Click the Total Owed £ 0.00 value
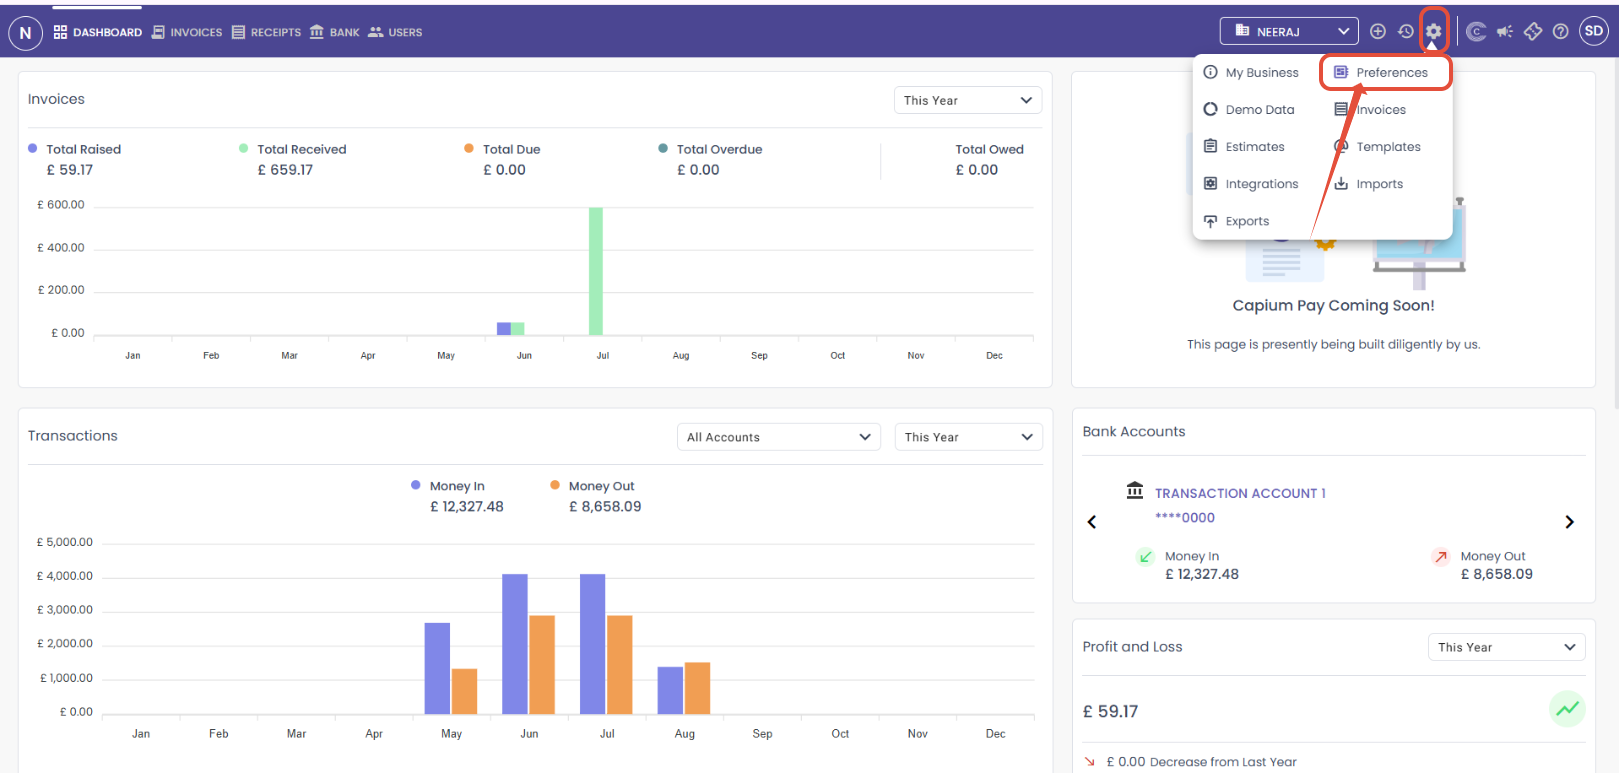This screenshot has width=1619, height=773. point(977,170)
